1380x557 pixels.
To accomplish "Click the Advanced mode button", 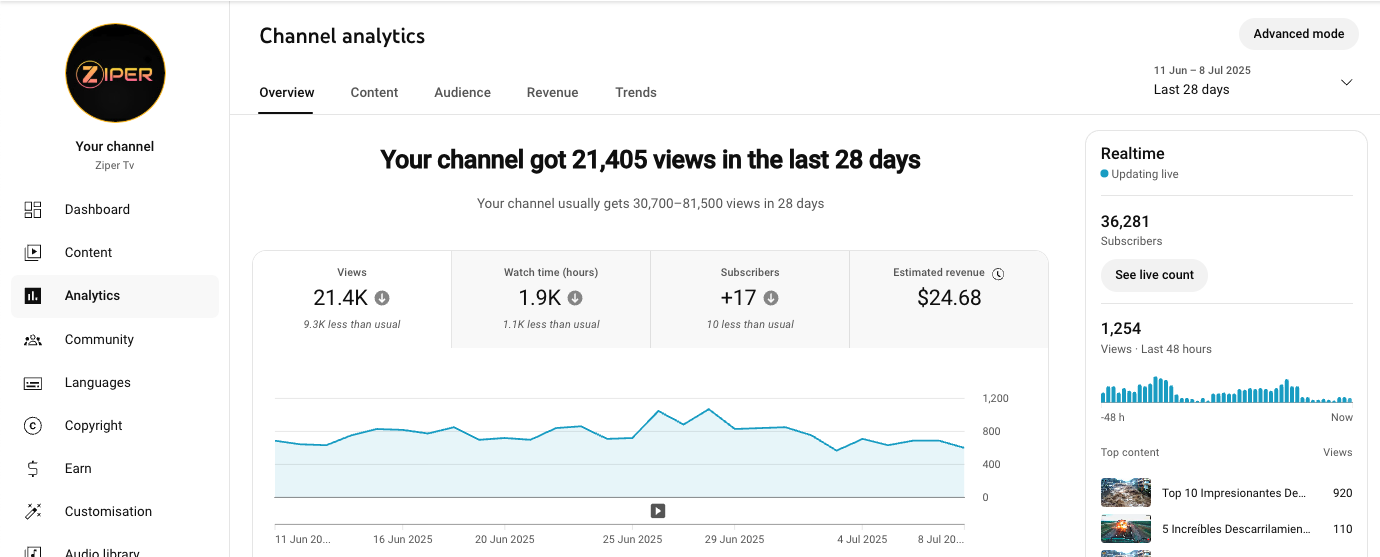I will 1298,34.
